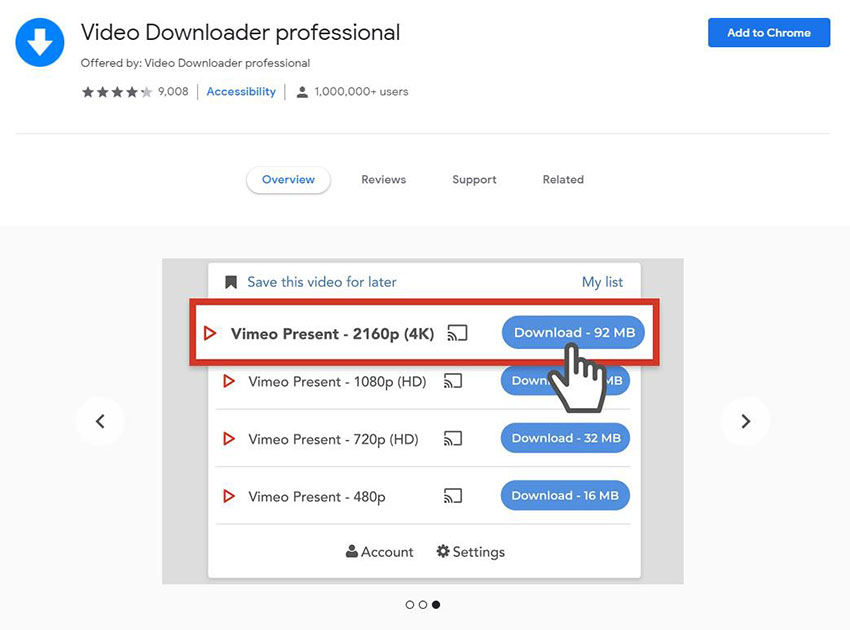Select the middle carousel pagination dot
850x630 pixels.
[x=422, y=604]
